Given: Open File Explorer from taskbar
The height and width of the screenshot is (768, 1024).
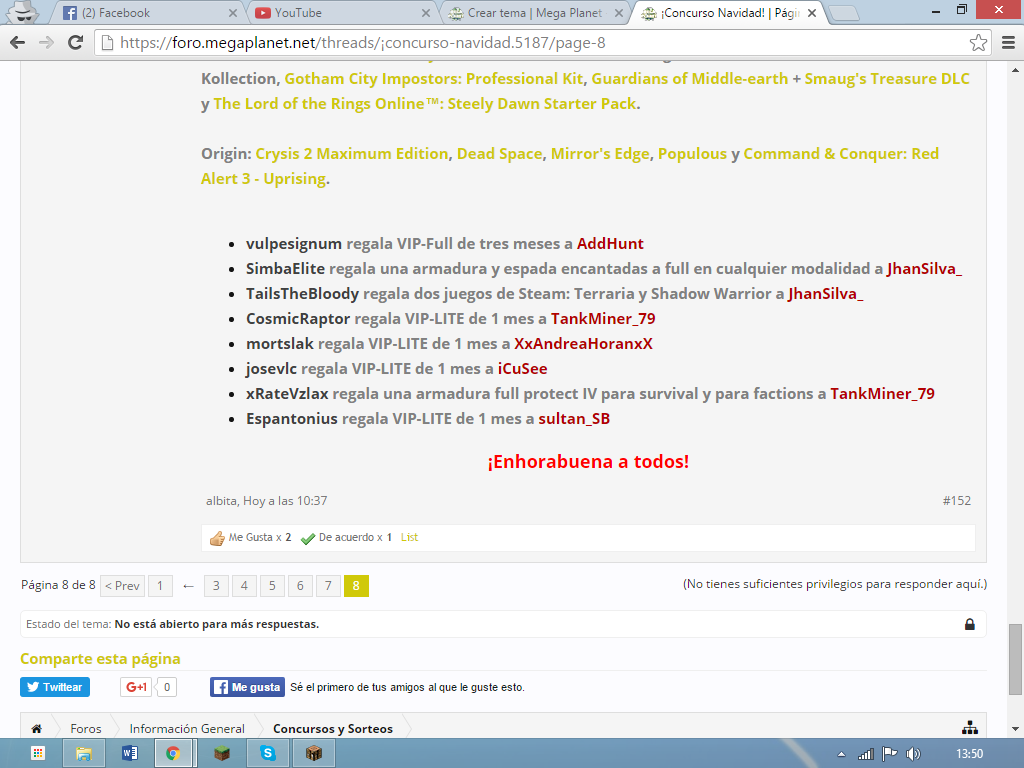Looking at the screenshot, I should coord(84,754).
